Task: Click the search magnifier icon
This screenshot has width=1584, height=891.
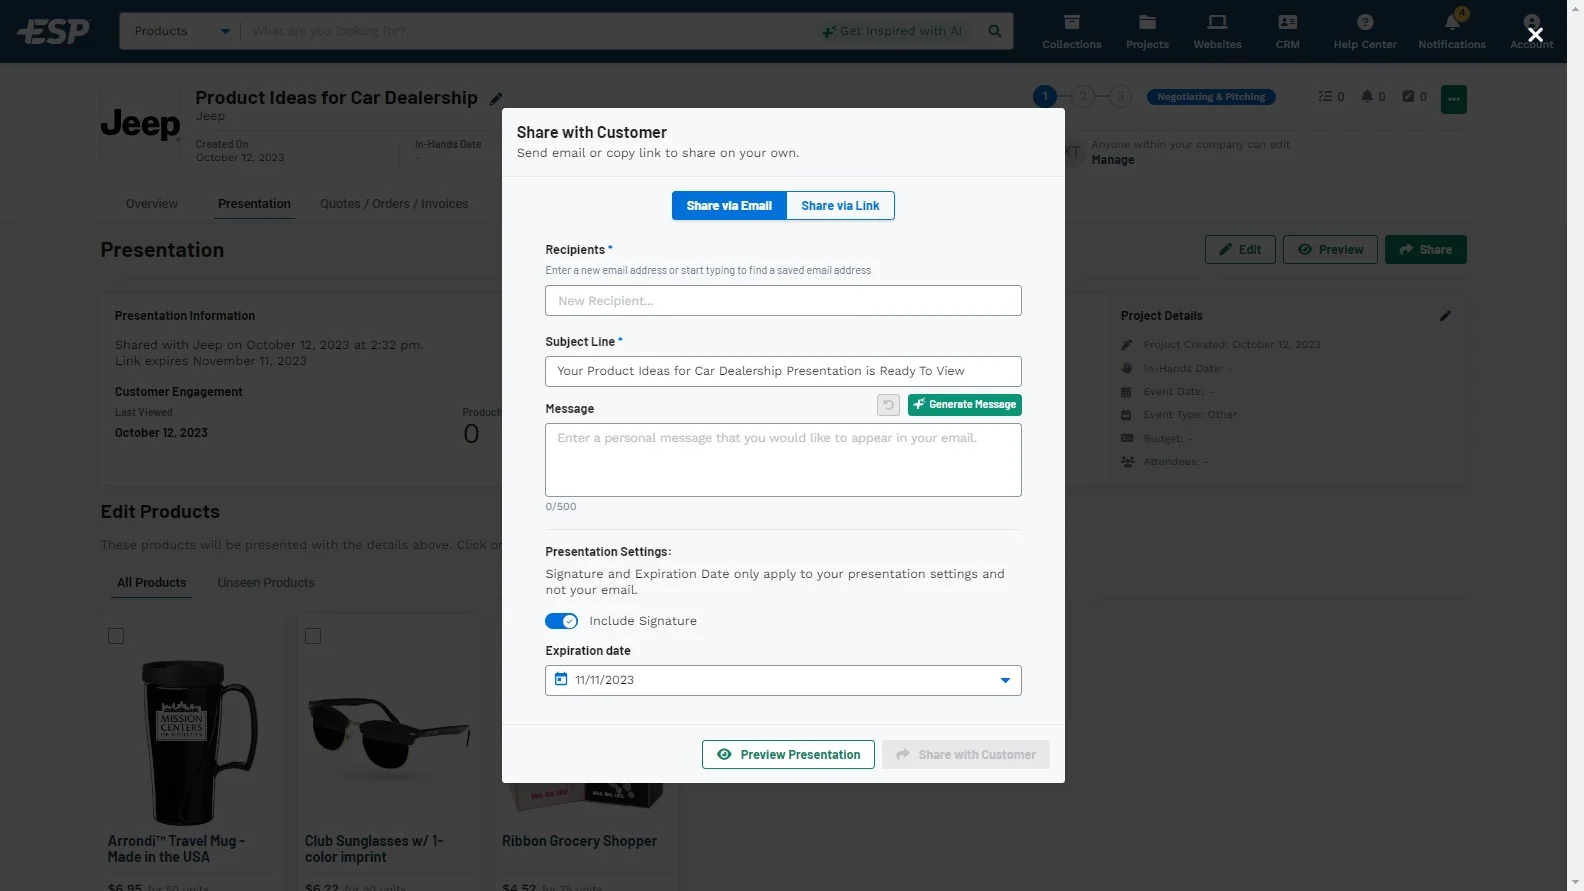Action: point(995,31)
